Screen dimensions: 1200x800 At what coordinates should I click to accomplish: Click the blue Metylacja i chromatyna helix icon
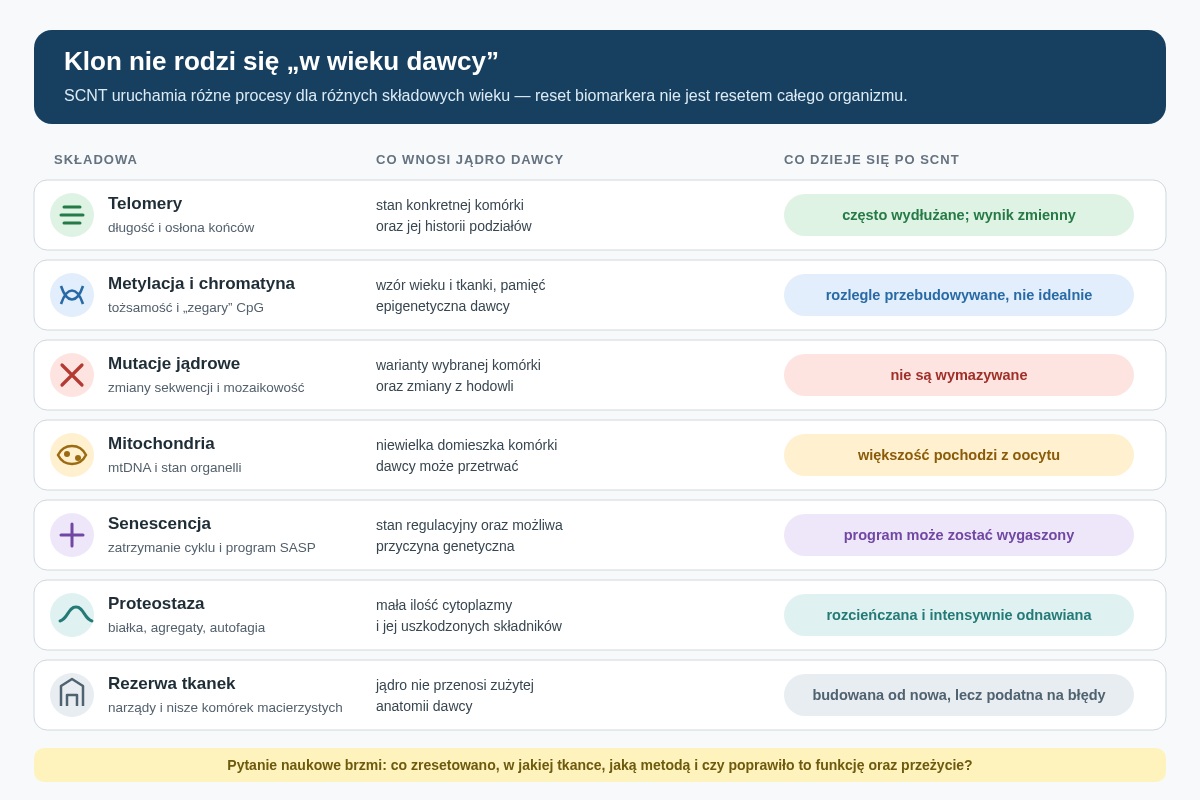click(72, 295)
